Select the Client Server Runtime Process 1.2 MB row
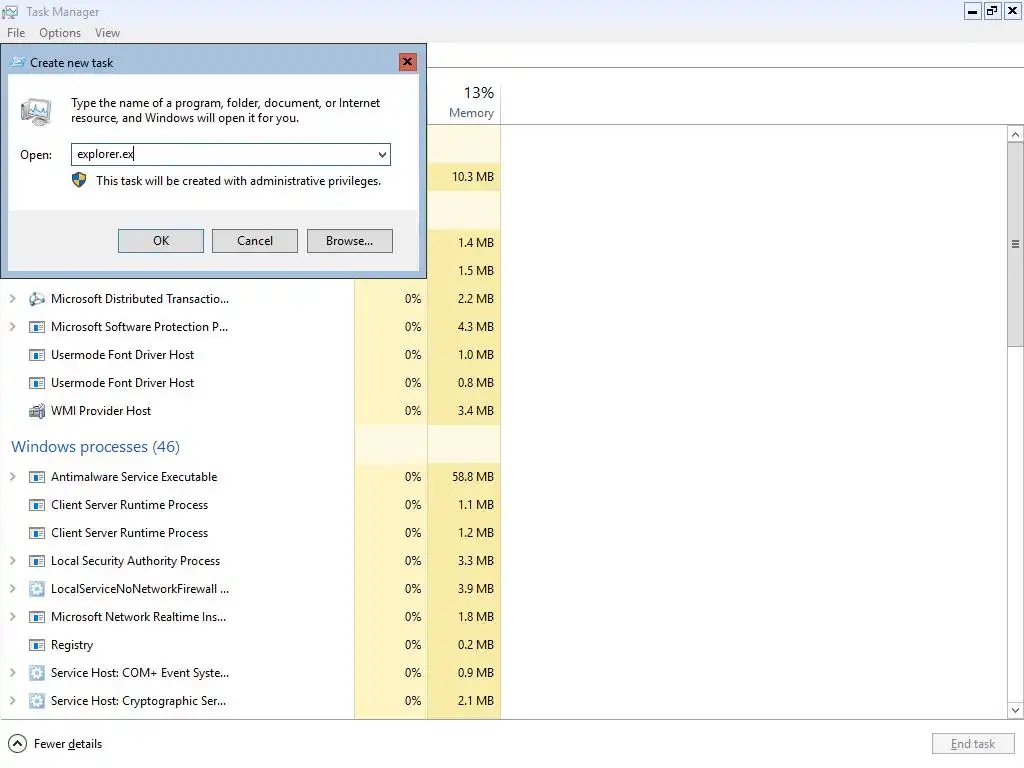This screenshot has height=768, width=1024. [250, 533]
